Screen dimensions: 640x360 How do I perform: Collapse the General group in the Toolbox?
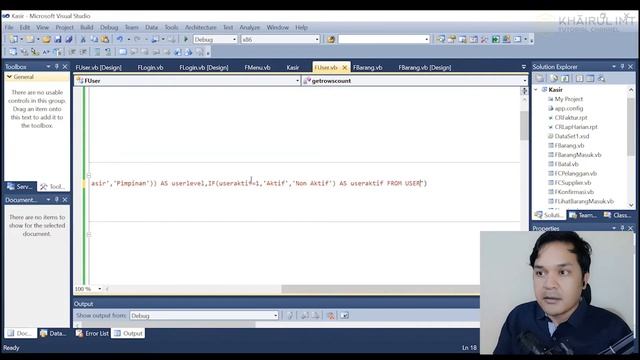tap(9, 77)
